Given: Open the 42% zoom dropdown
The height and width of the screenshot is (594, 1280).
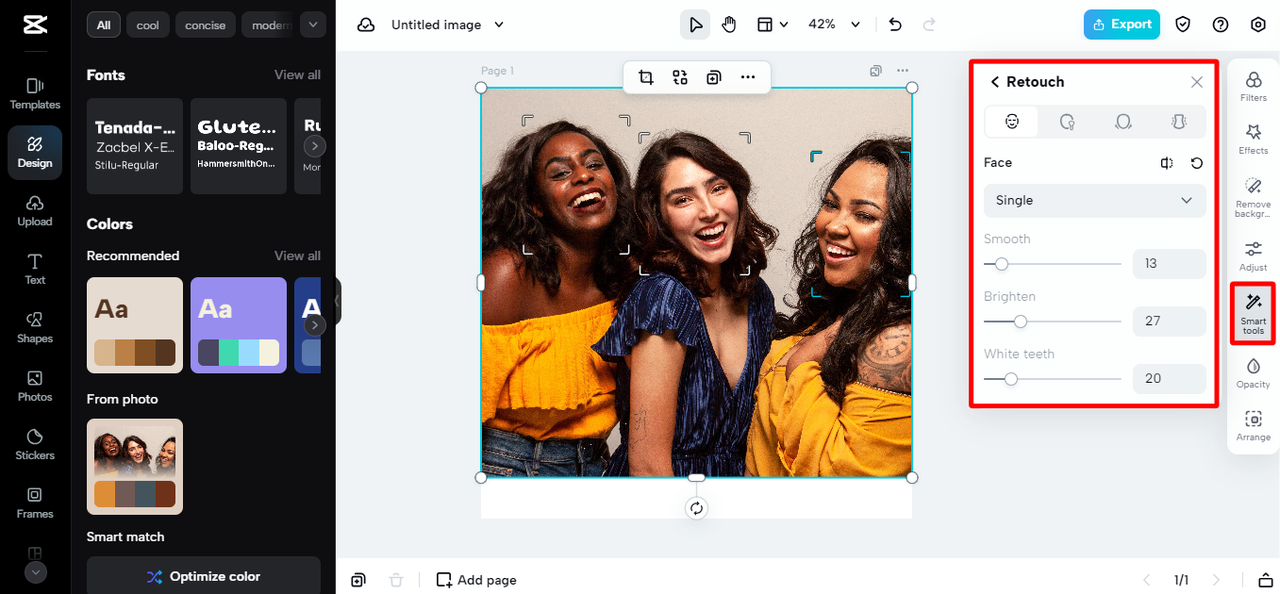Looking at the screenshot, I should [x=835, y=25].
